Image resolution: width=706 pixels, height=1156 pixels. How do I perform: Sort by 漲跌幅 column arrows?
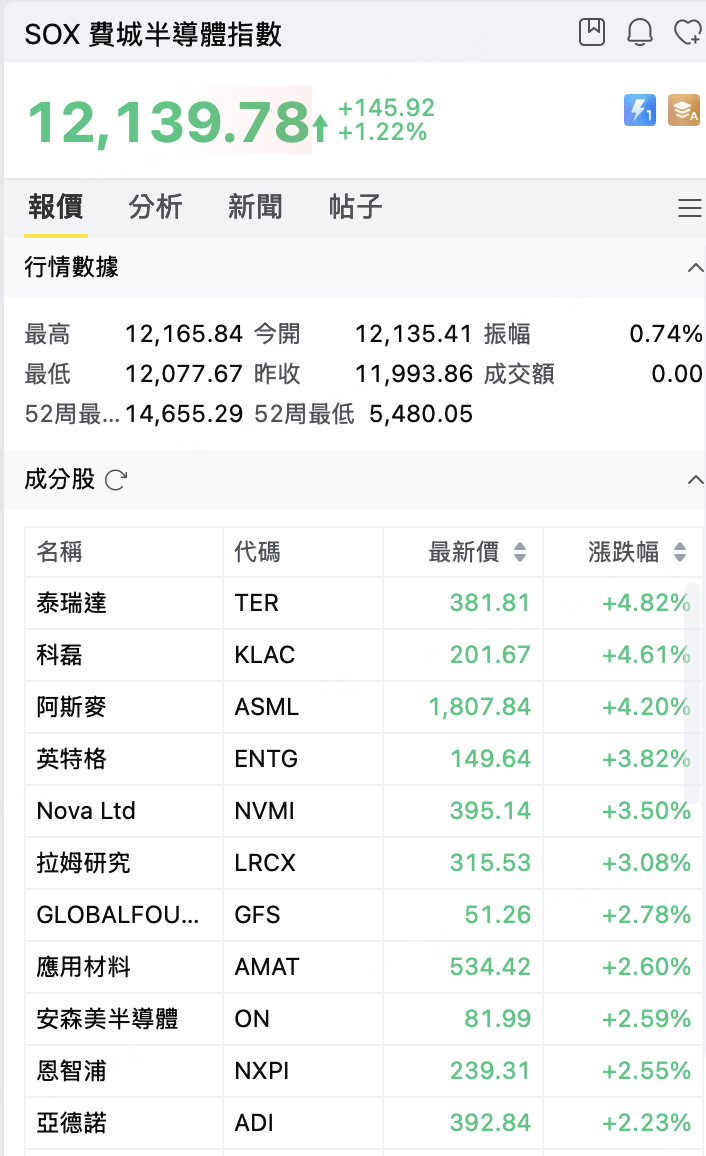[x=680, y=551]
